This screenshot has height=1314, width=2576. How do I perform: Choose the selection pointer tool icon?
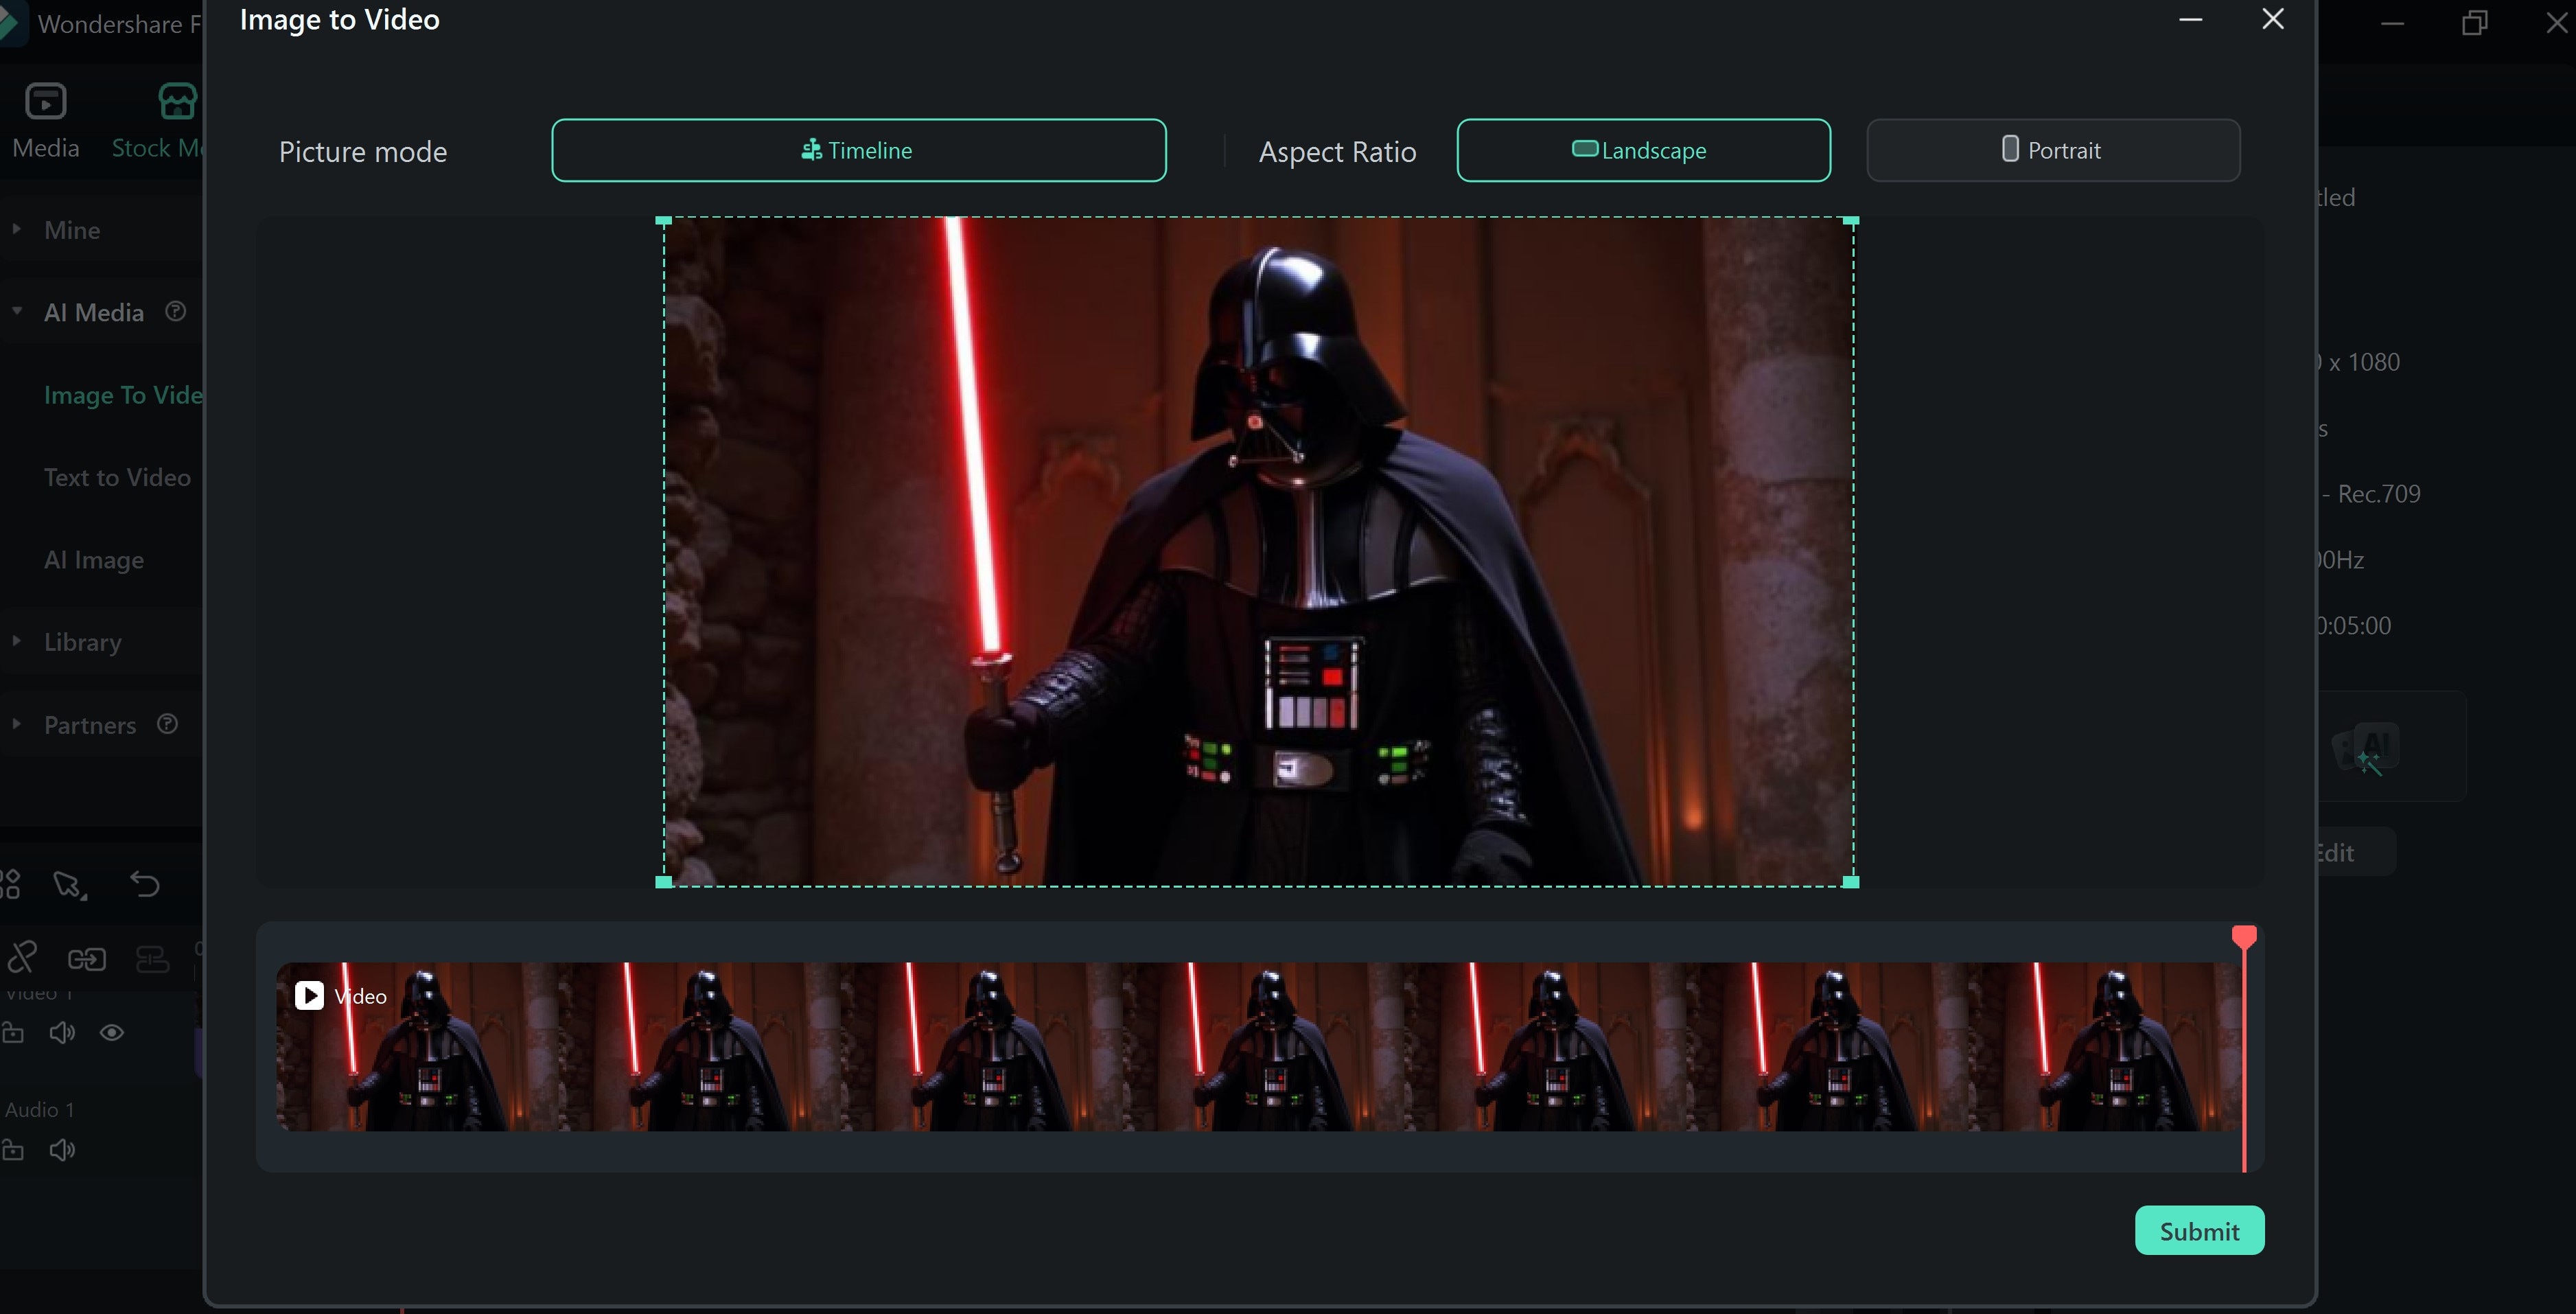tap(70, 885)
